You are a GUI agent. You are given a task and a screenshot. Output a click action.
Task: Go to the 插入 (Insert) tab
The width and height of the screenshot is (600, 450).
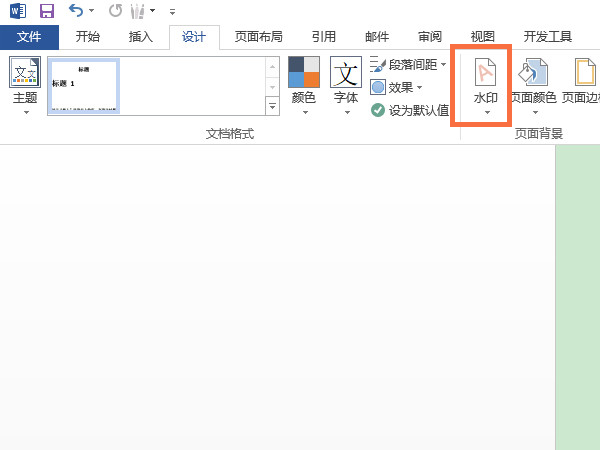pos(141,37)
